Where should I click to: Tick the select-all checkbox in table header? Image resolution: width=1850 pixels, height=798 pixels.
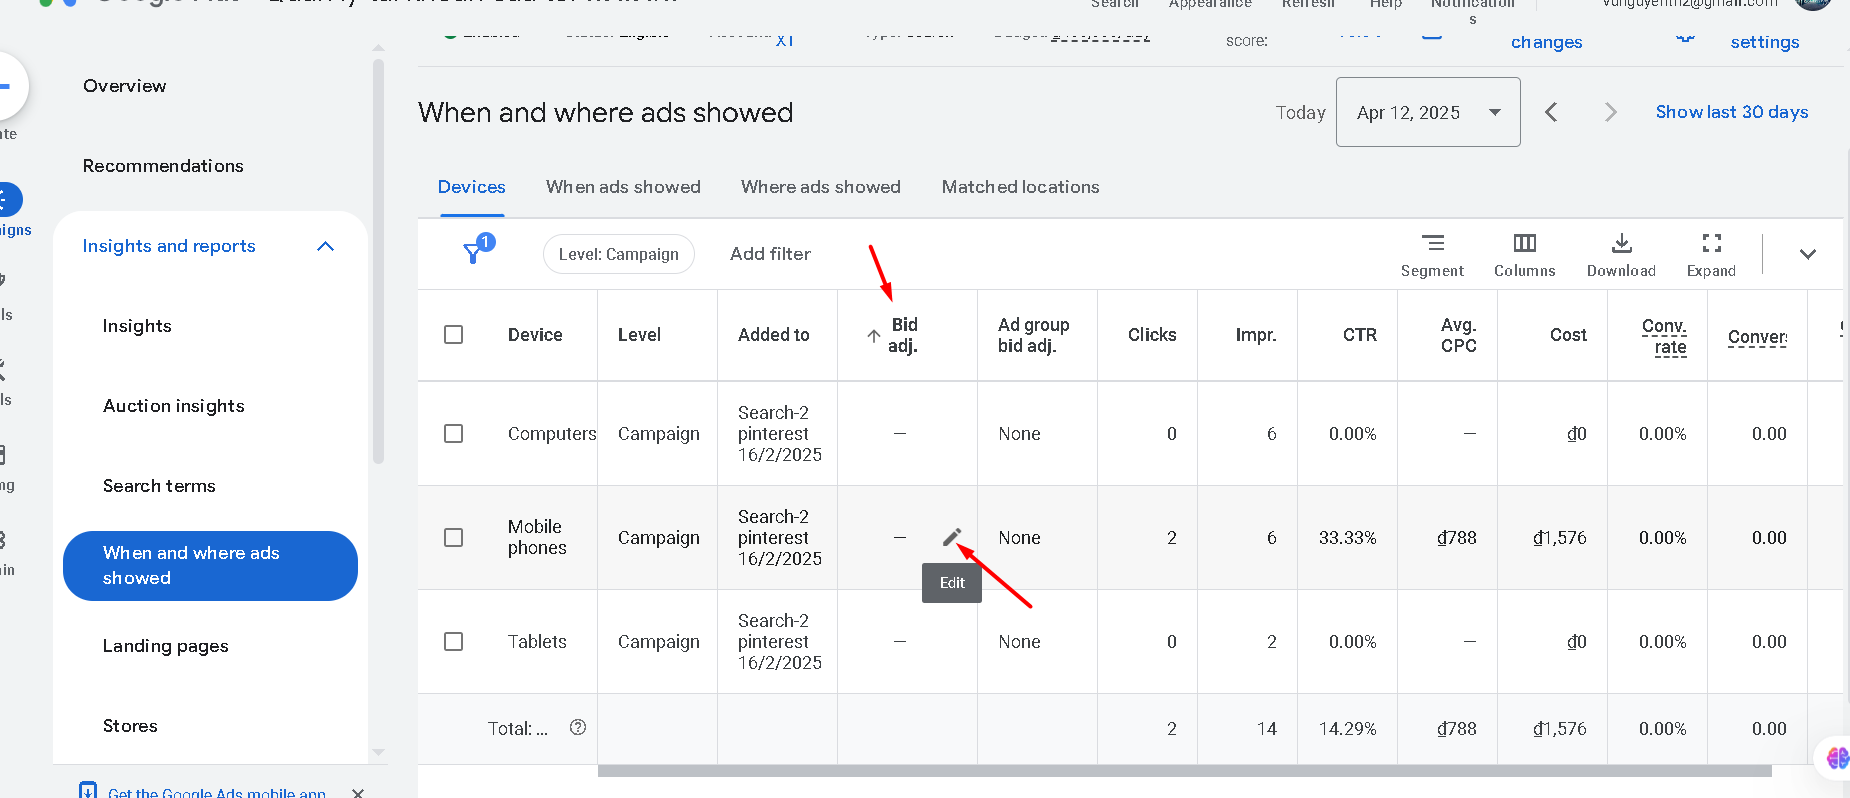(453, 334)
